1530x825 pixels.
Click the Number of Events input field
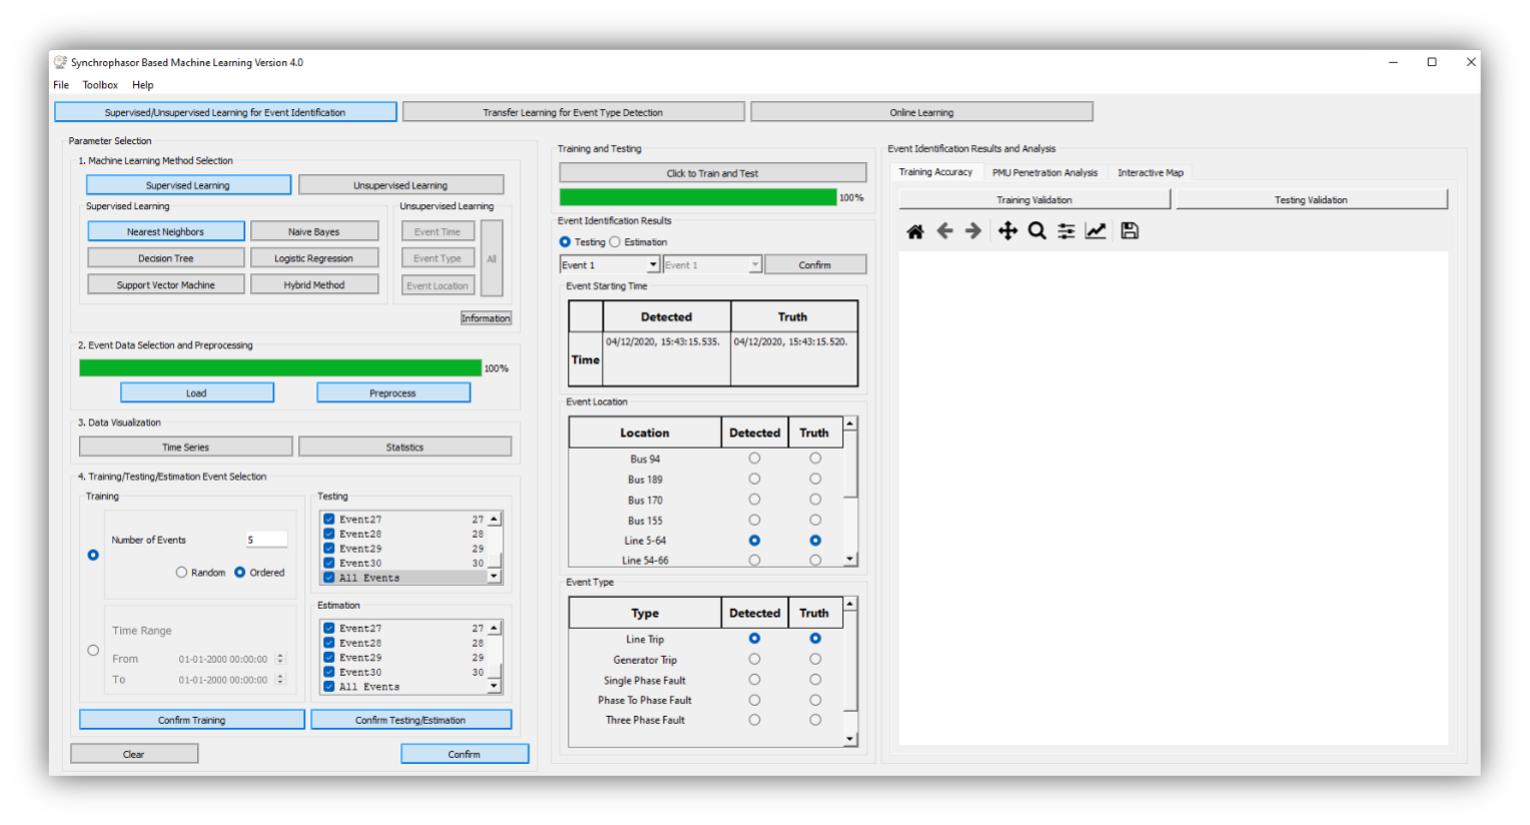point(266,540)
